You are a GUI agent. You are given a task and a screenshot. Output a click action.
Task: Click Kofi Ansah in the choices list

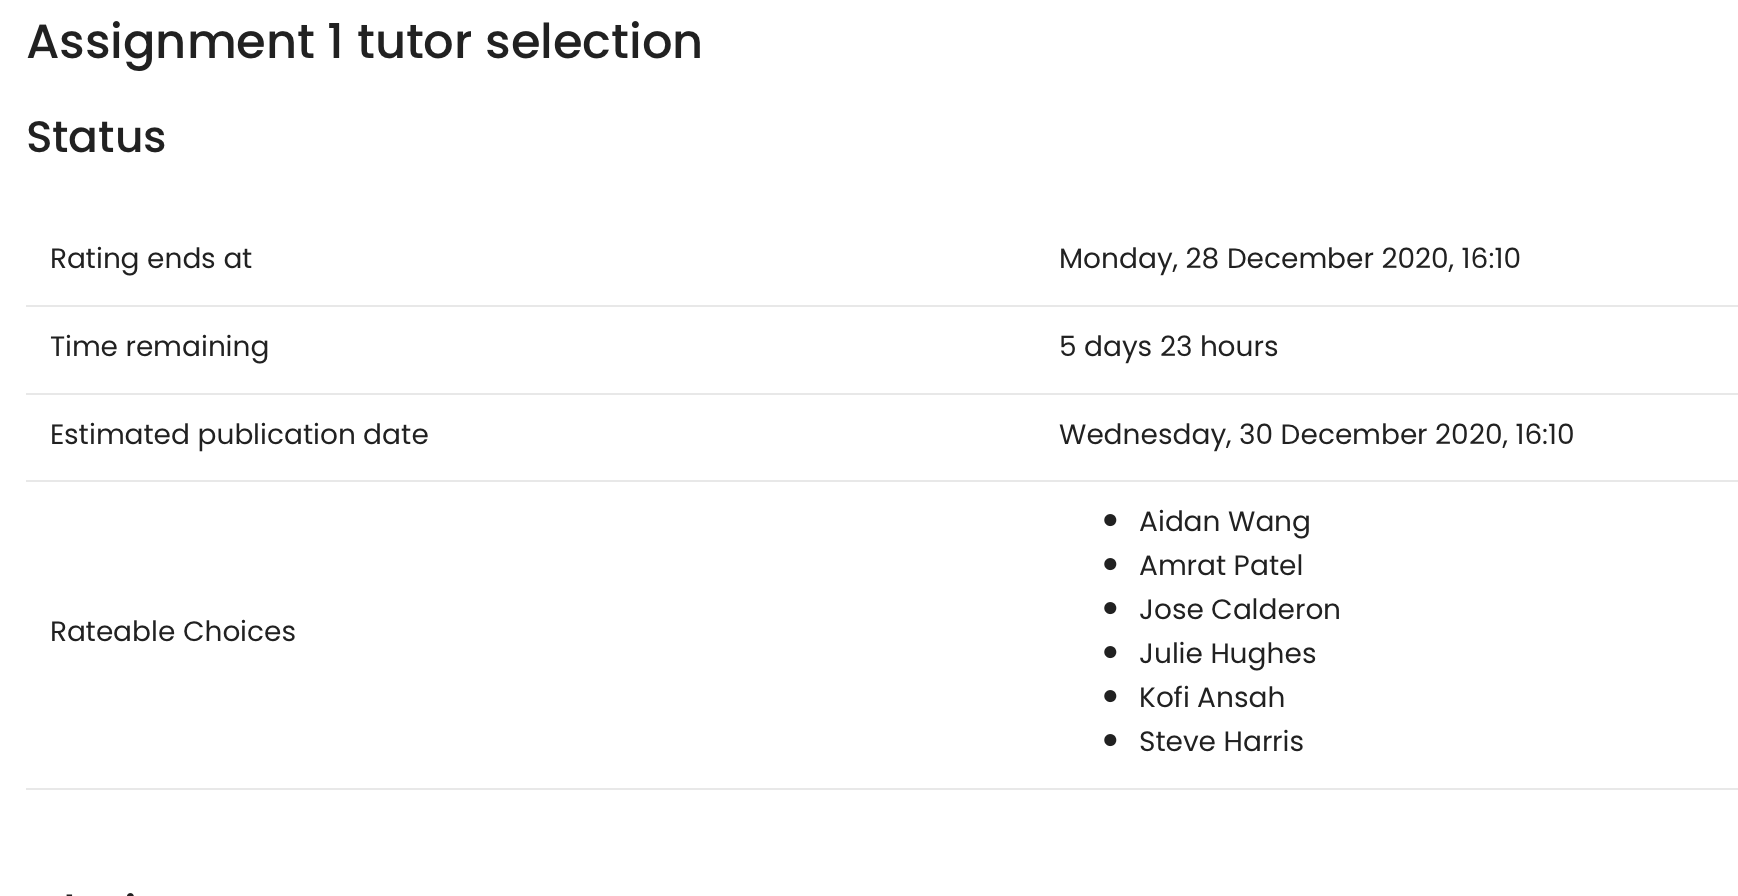tap(1211, 697)
